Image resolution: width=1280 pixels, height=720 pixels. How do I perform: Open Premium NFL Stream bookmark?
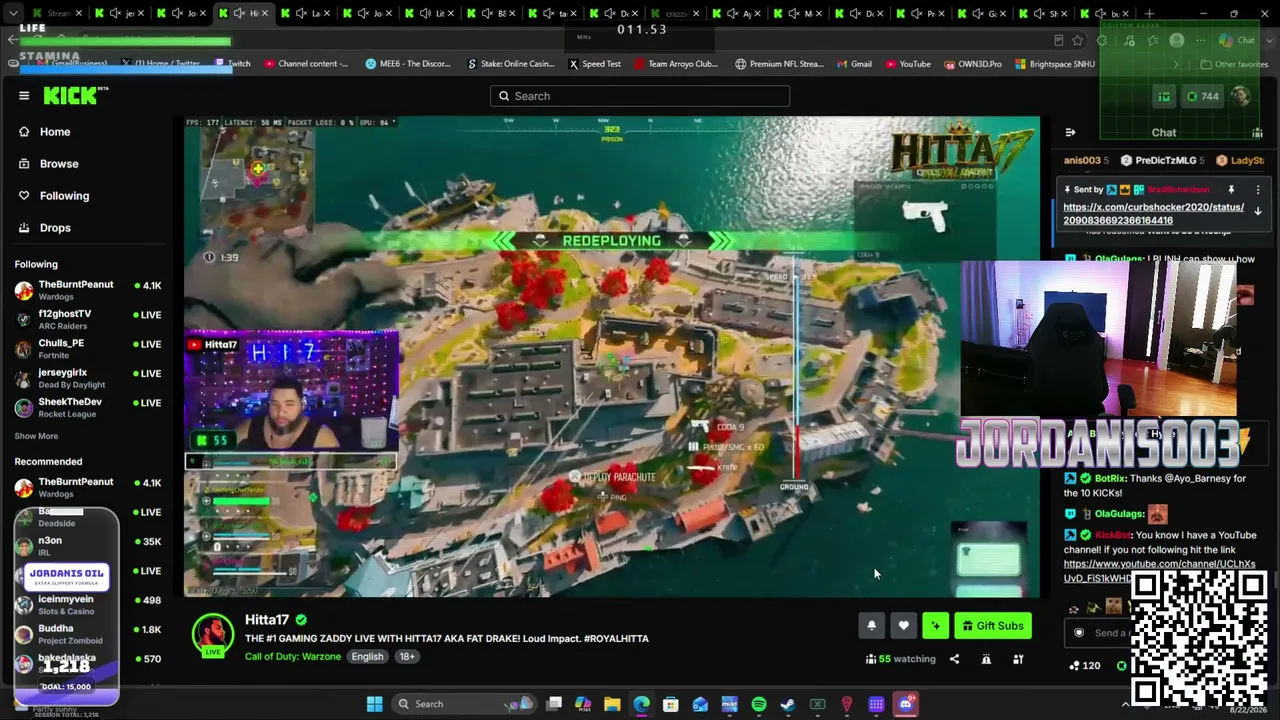(x=780, y=64)
